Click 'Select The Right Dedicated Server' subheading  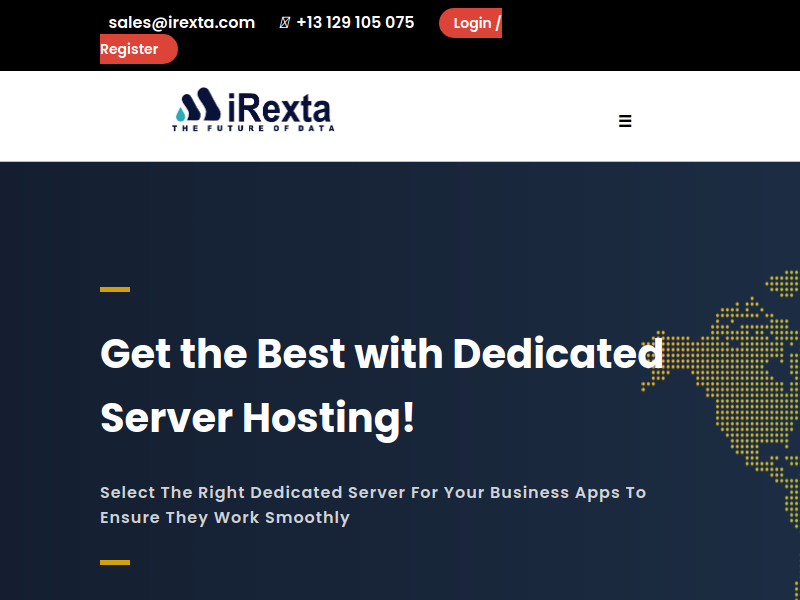coord(372,492)
